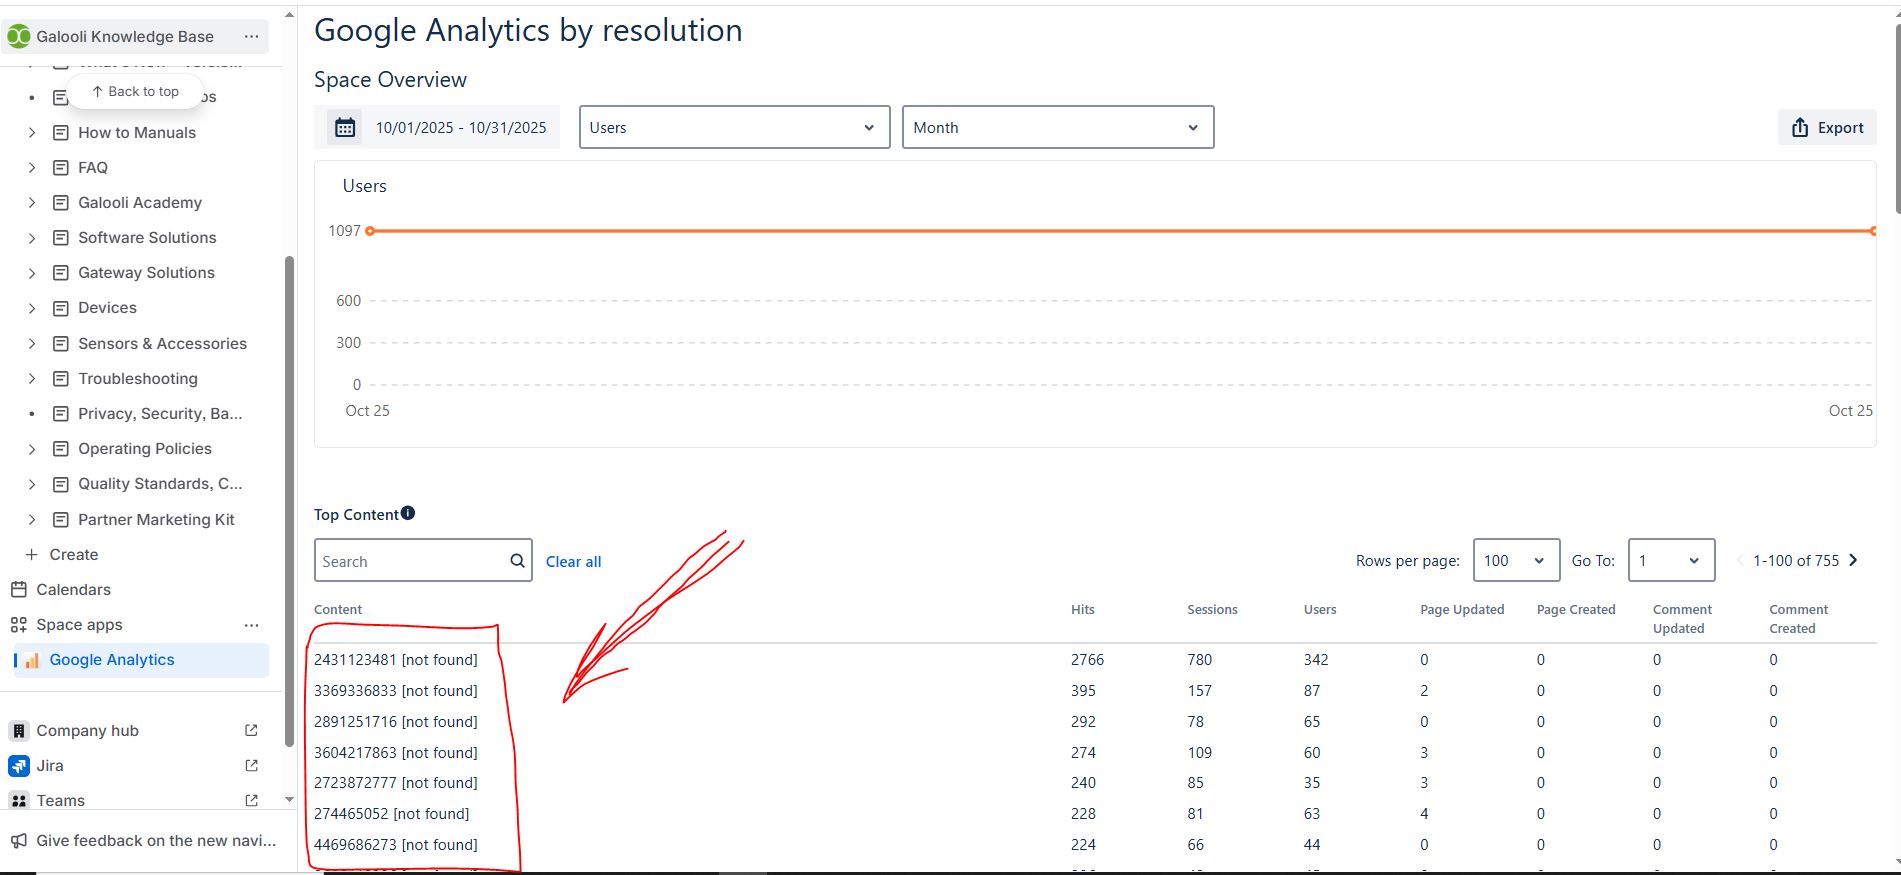Open the Month interval dropdown
Screen dimensions: 1901x875
coord(1058,127)
